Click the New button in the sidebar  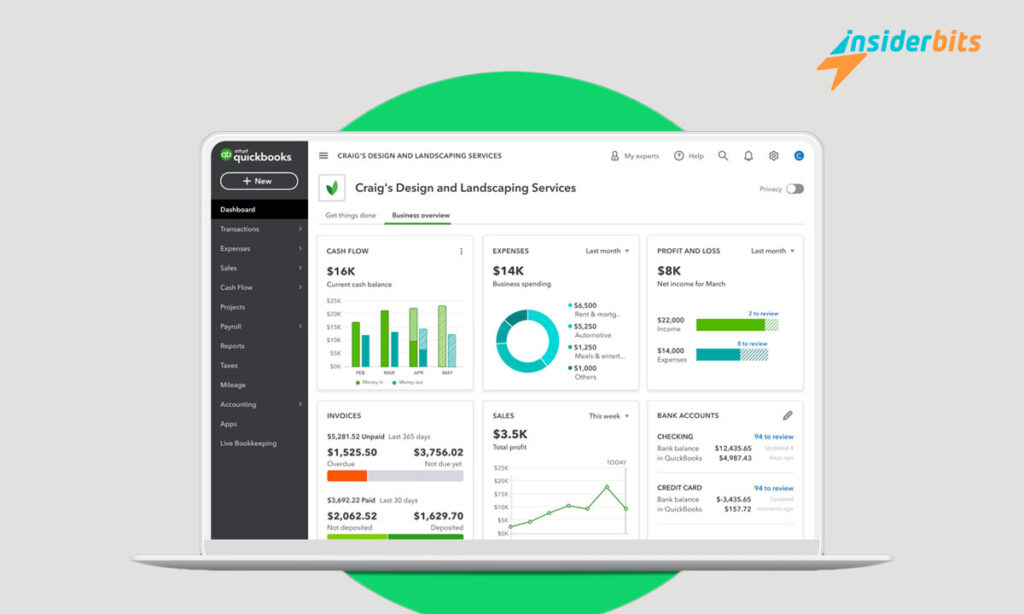(258, 181)
